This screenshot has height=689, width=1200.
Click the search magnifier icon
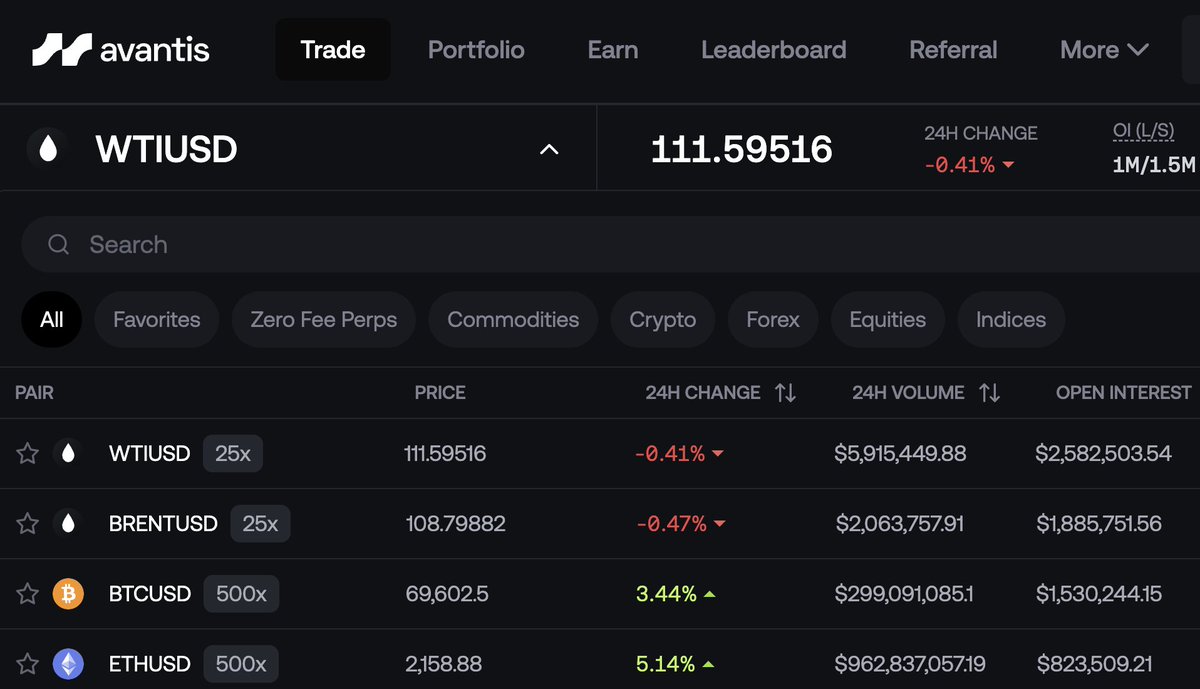tap(58, 244)
